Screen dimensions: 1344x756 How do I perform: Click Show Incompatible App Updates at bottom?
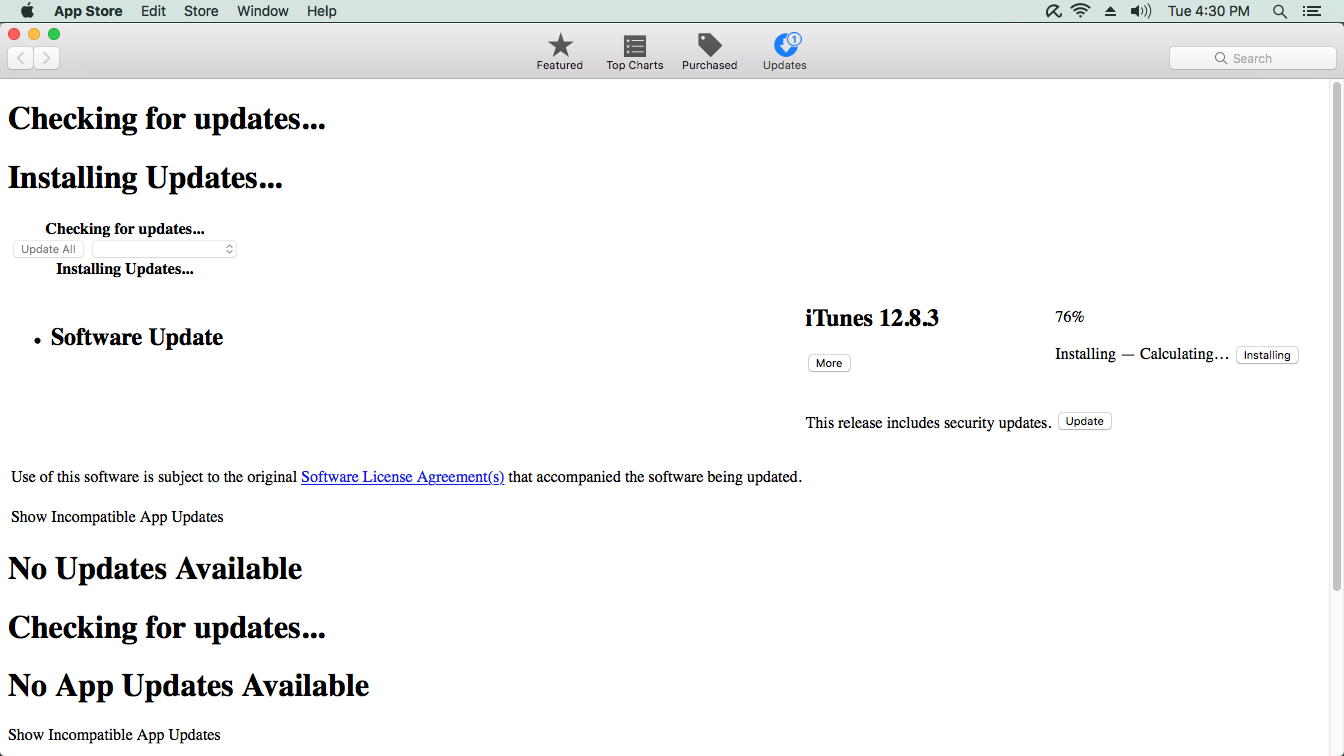(114, 735)
